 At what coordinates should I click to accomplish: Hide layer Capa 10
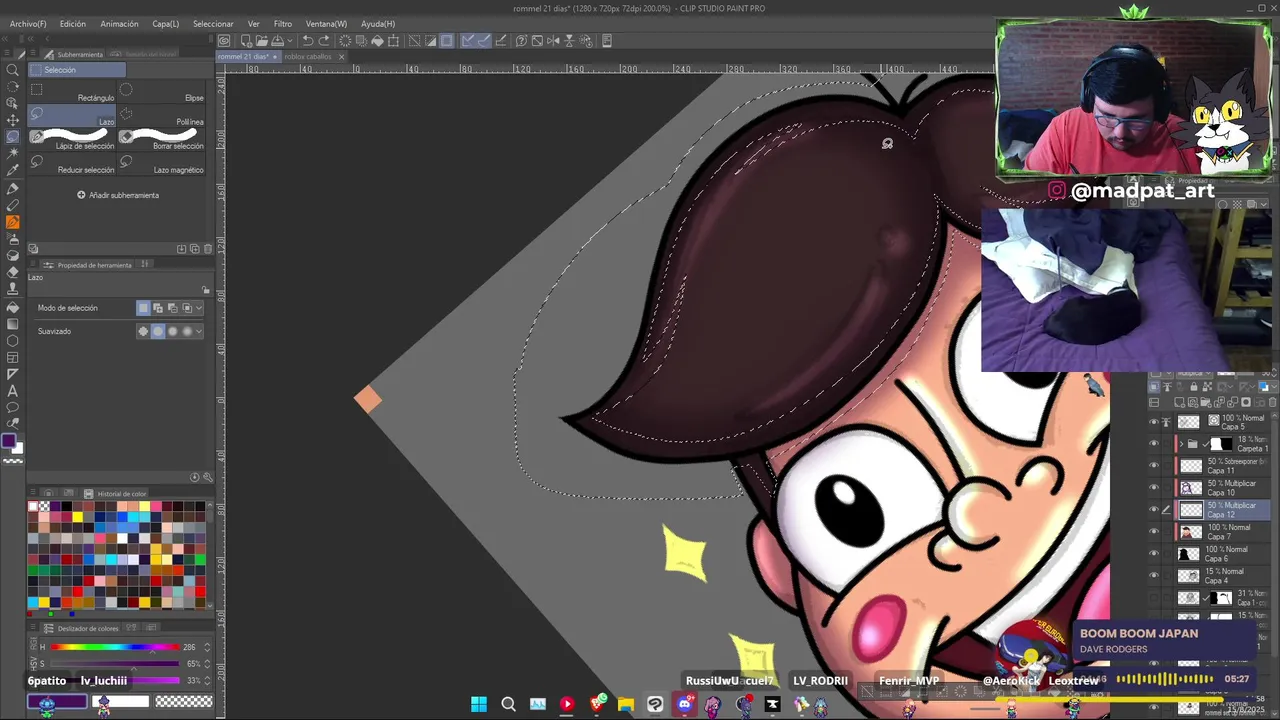tap(1153, 488)
